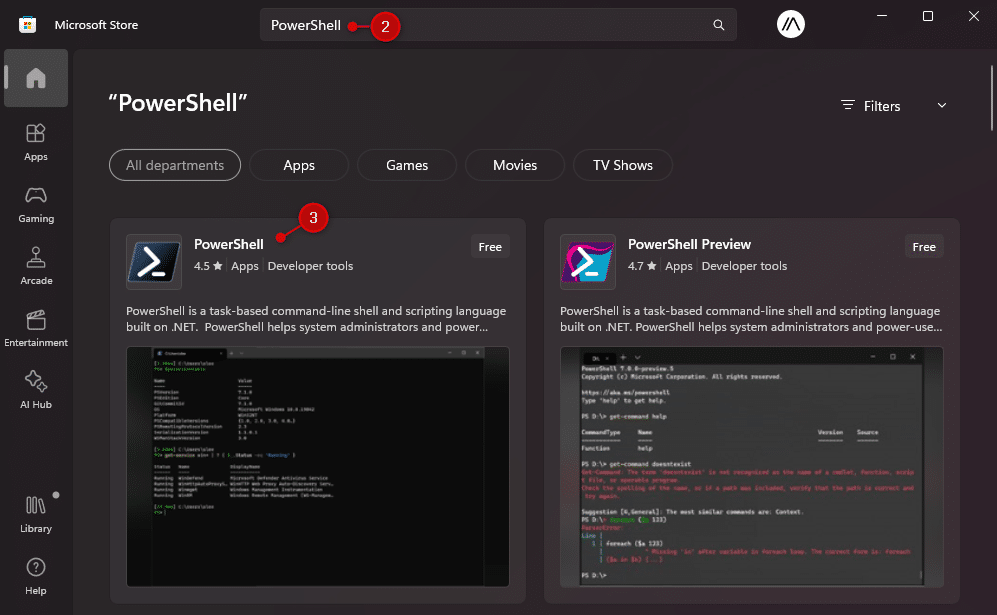This screenshot has height=615, width=997.
Task: Click the search magnifier icon
Action: coord(718,24)
